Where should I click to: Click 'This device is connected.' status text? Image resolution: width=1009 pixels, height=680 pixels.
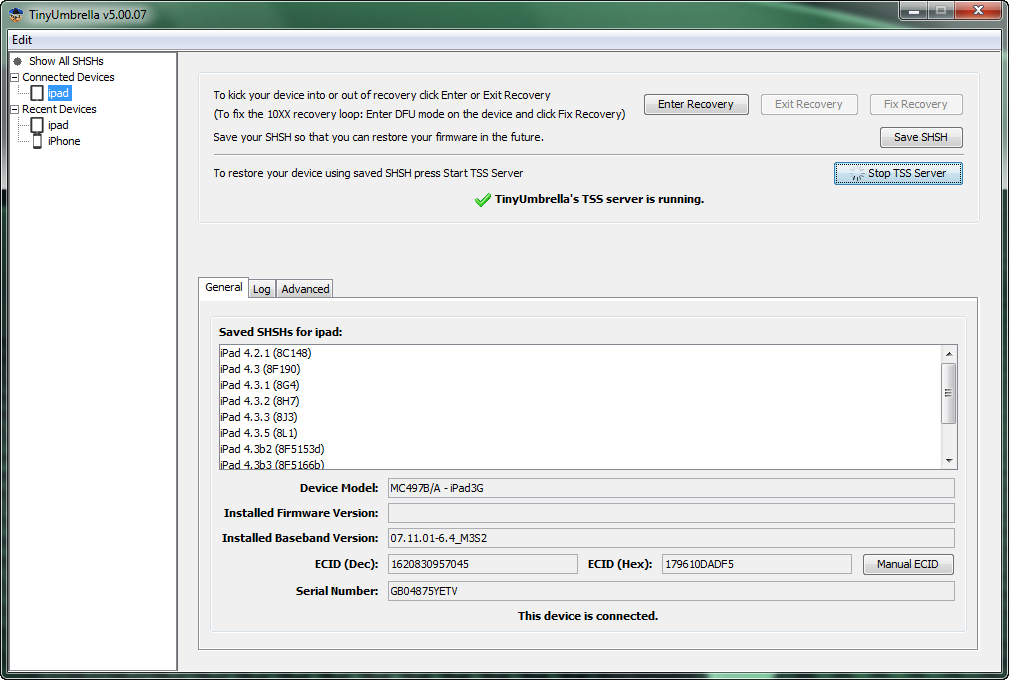[588, 616]
